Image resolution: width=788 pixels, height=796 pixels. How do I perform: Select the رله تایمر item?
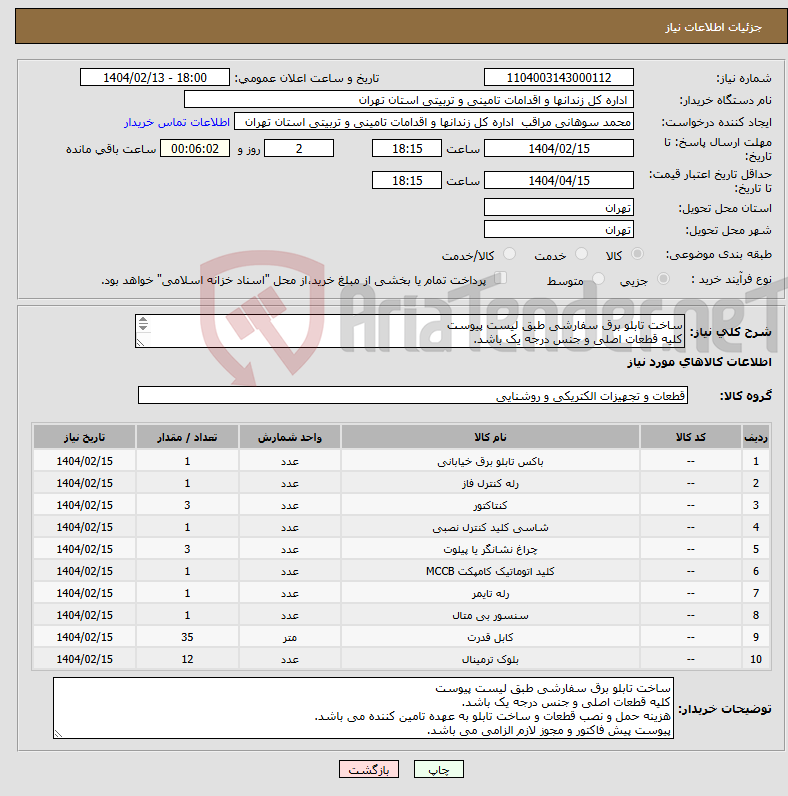click(x=490, y=593)
